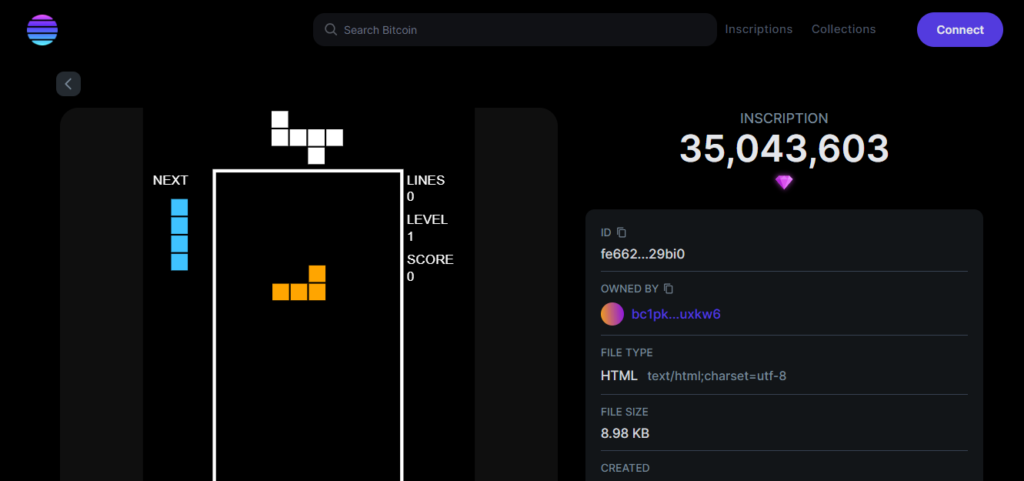Screen dimensions: 1024x481
Task: Click the blue I-piece under NEXT
Action: click(179, 235)
